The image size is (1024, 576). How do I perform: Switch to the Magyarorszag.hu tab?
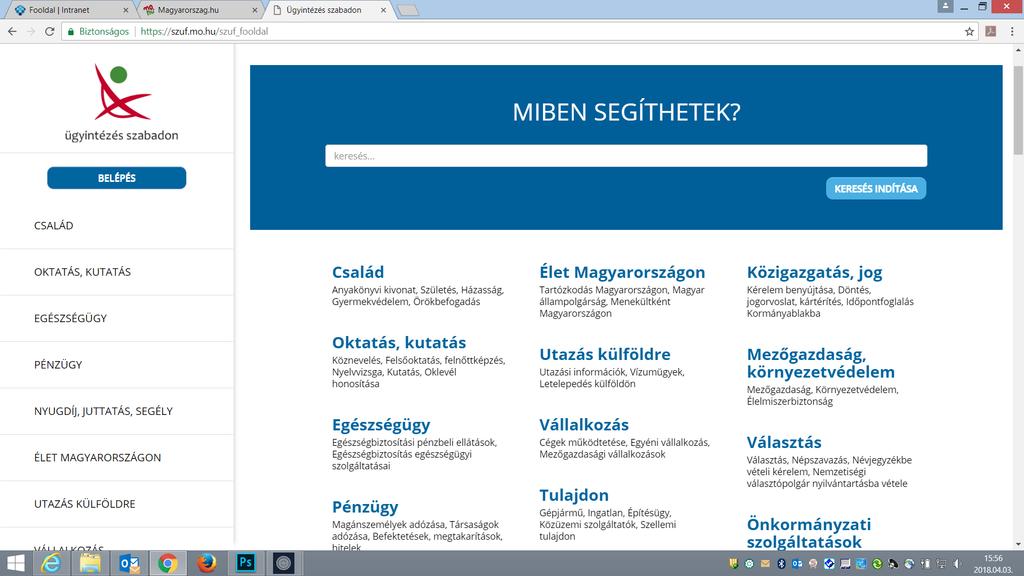pos(198,10)
